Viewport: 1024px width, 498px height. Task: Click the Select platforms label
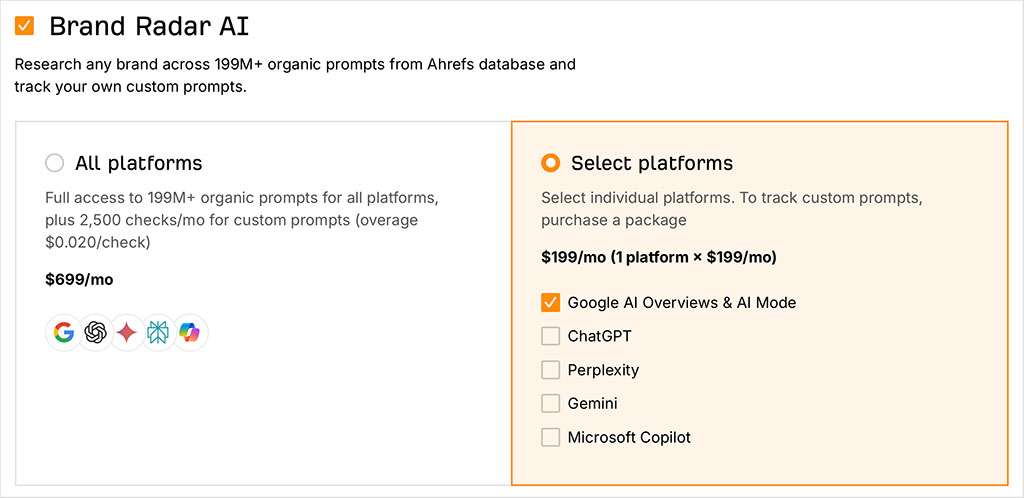(x=652, y=163)
